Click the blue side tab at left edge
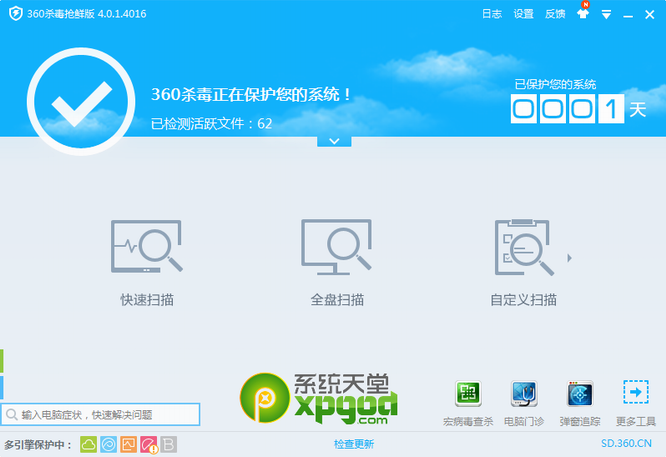Viewport: 666px width, 457px height. tap(2, 387)
